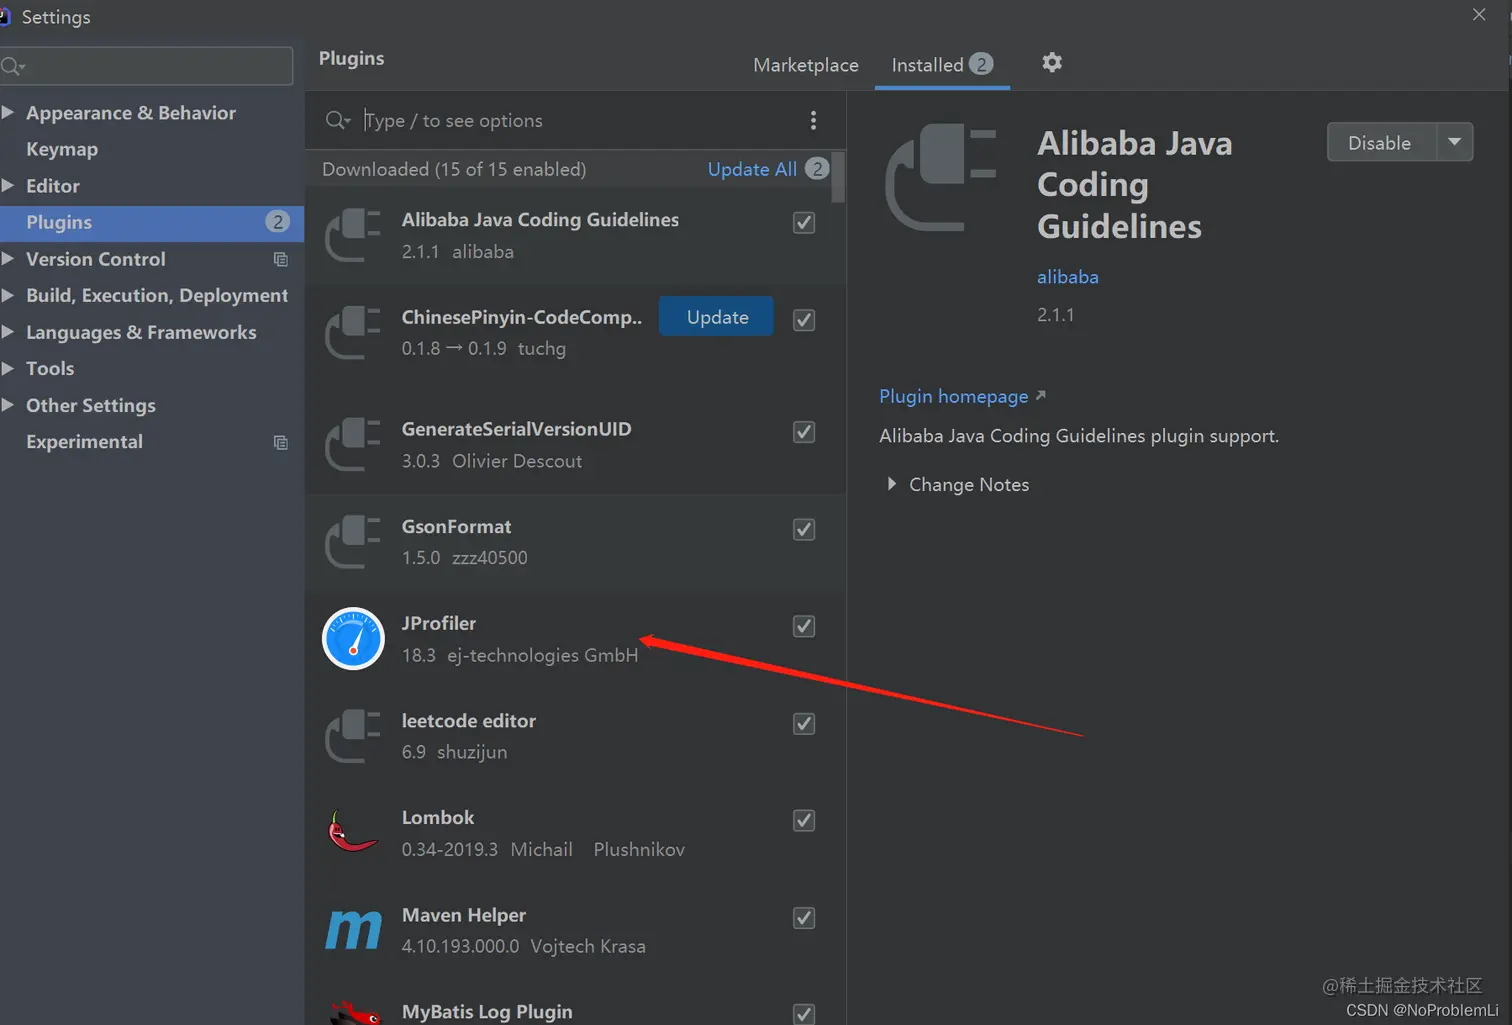Open the alibaba vendor link
This screenshot has height=1025, width=1512.
[1067, 277]
